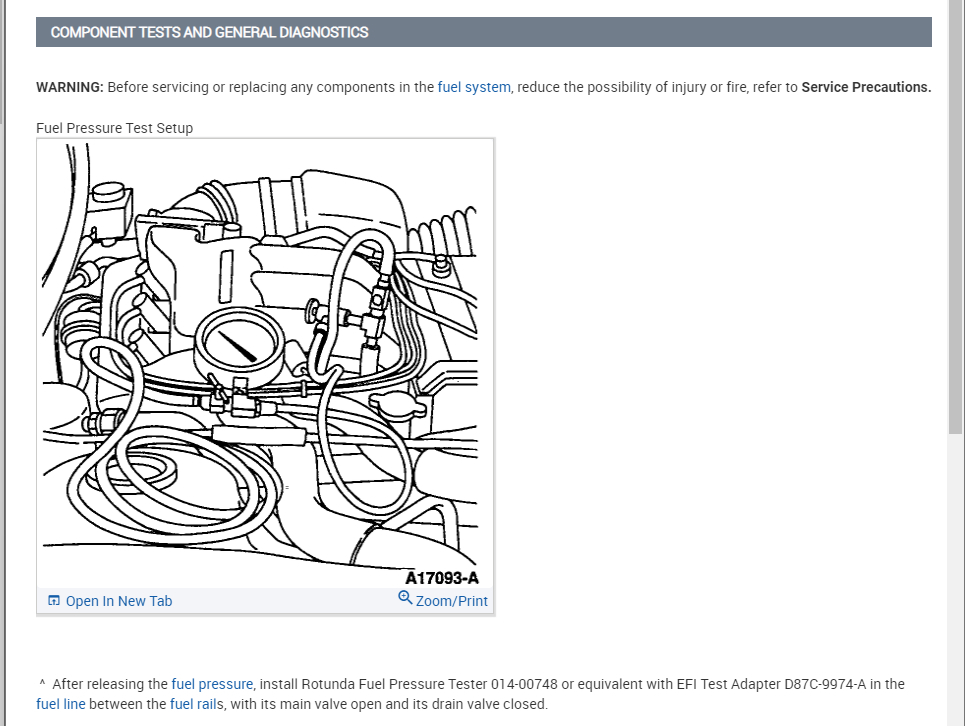Open the 'fuel system' link in warning

pos(474,87)
